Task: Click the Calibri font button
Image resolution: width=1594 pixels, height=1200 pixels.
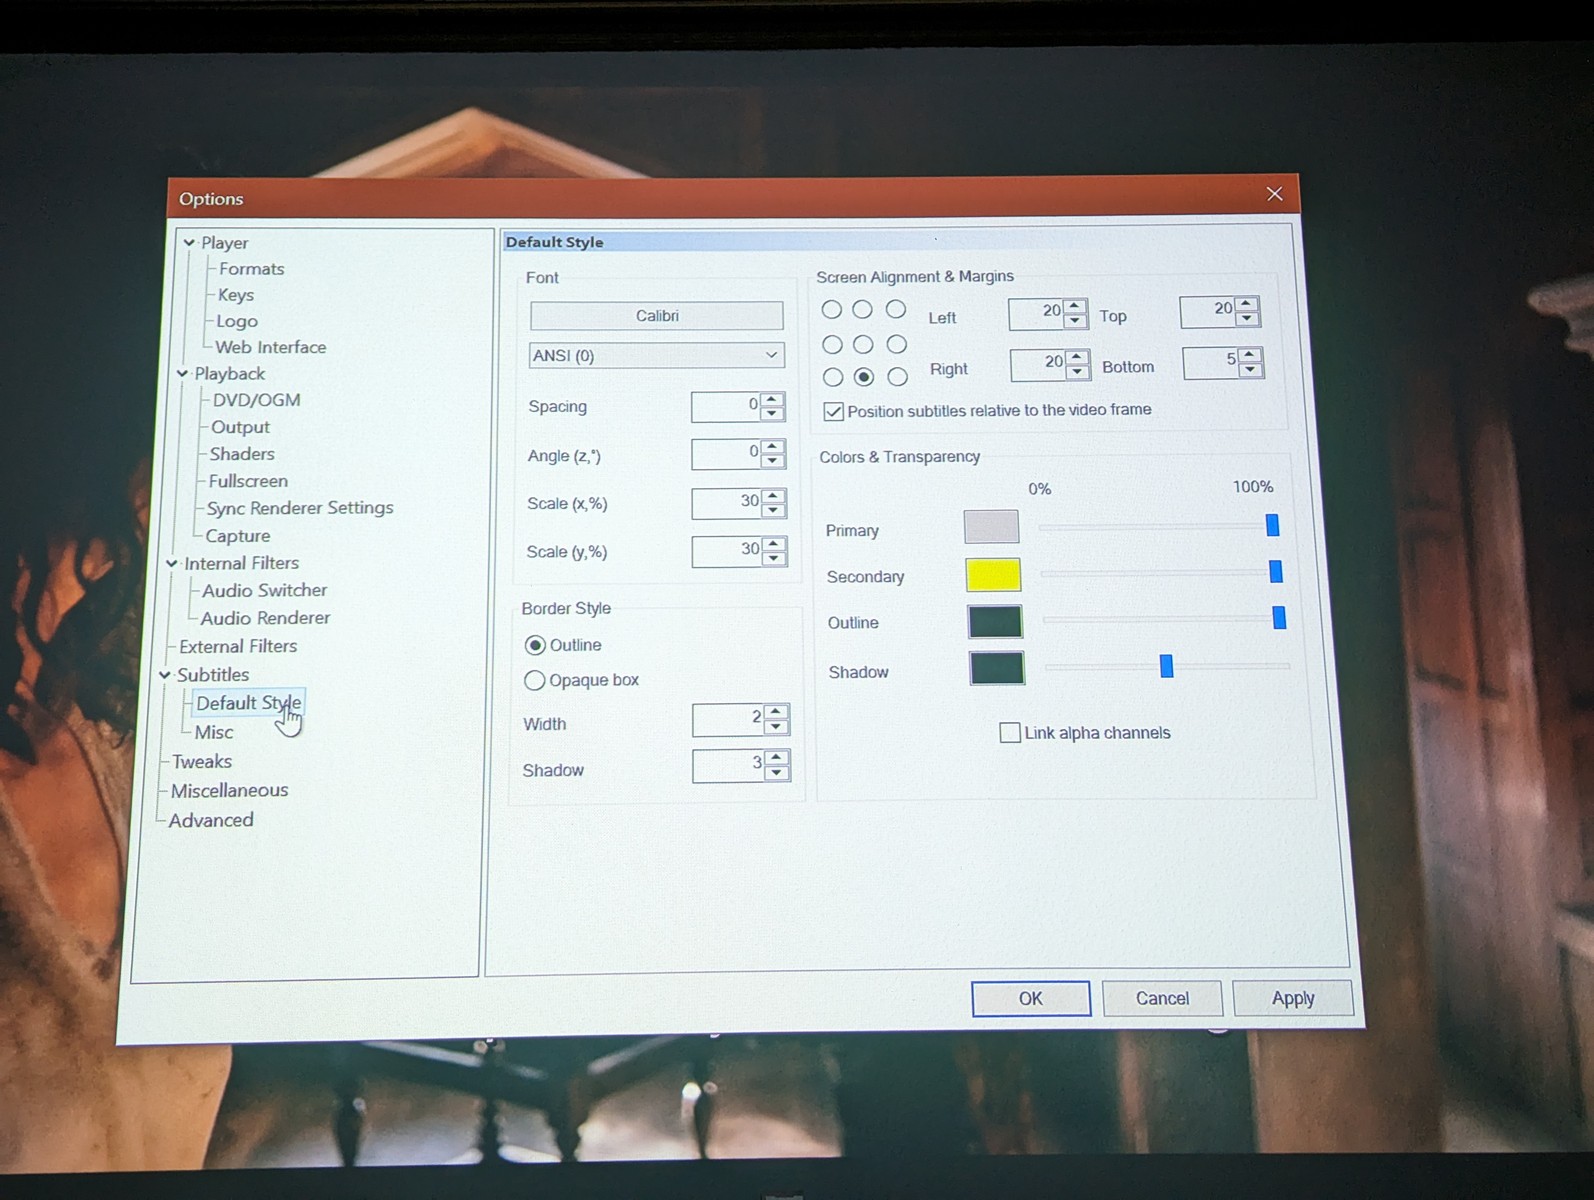Action: [x=657, y=316]
